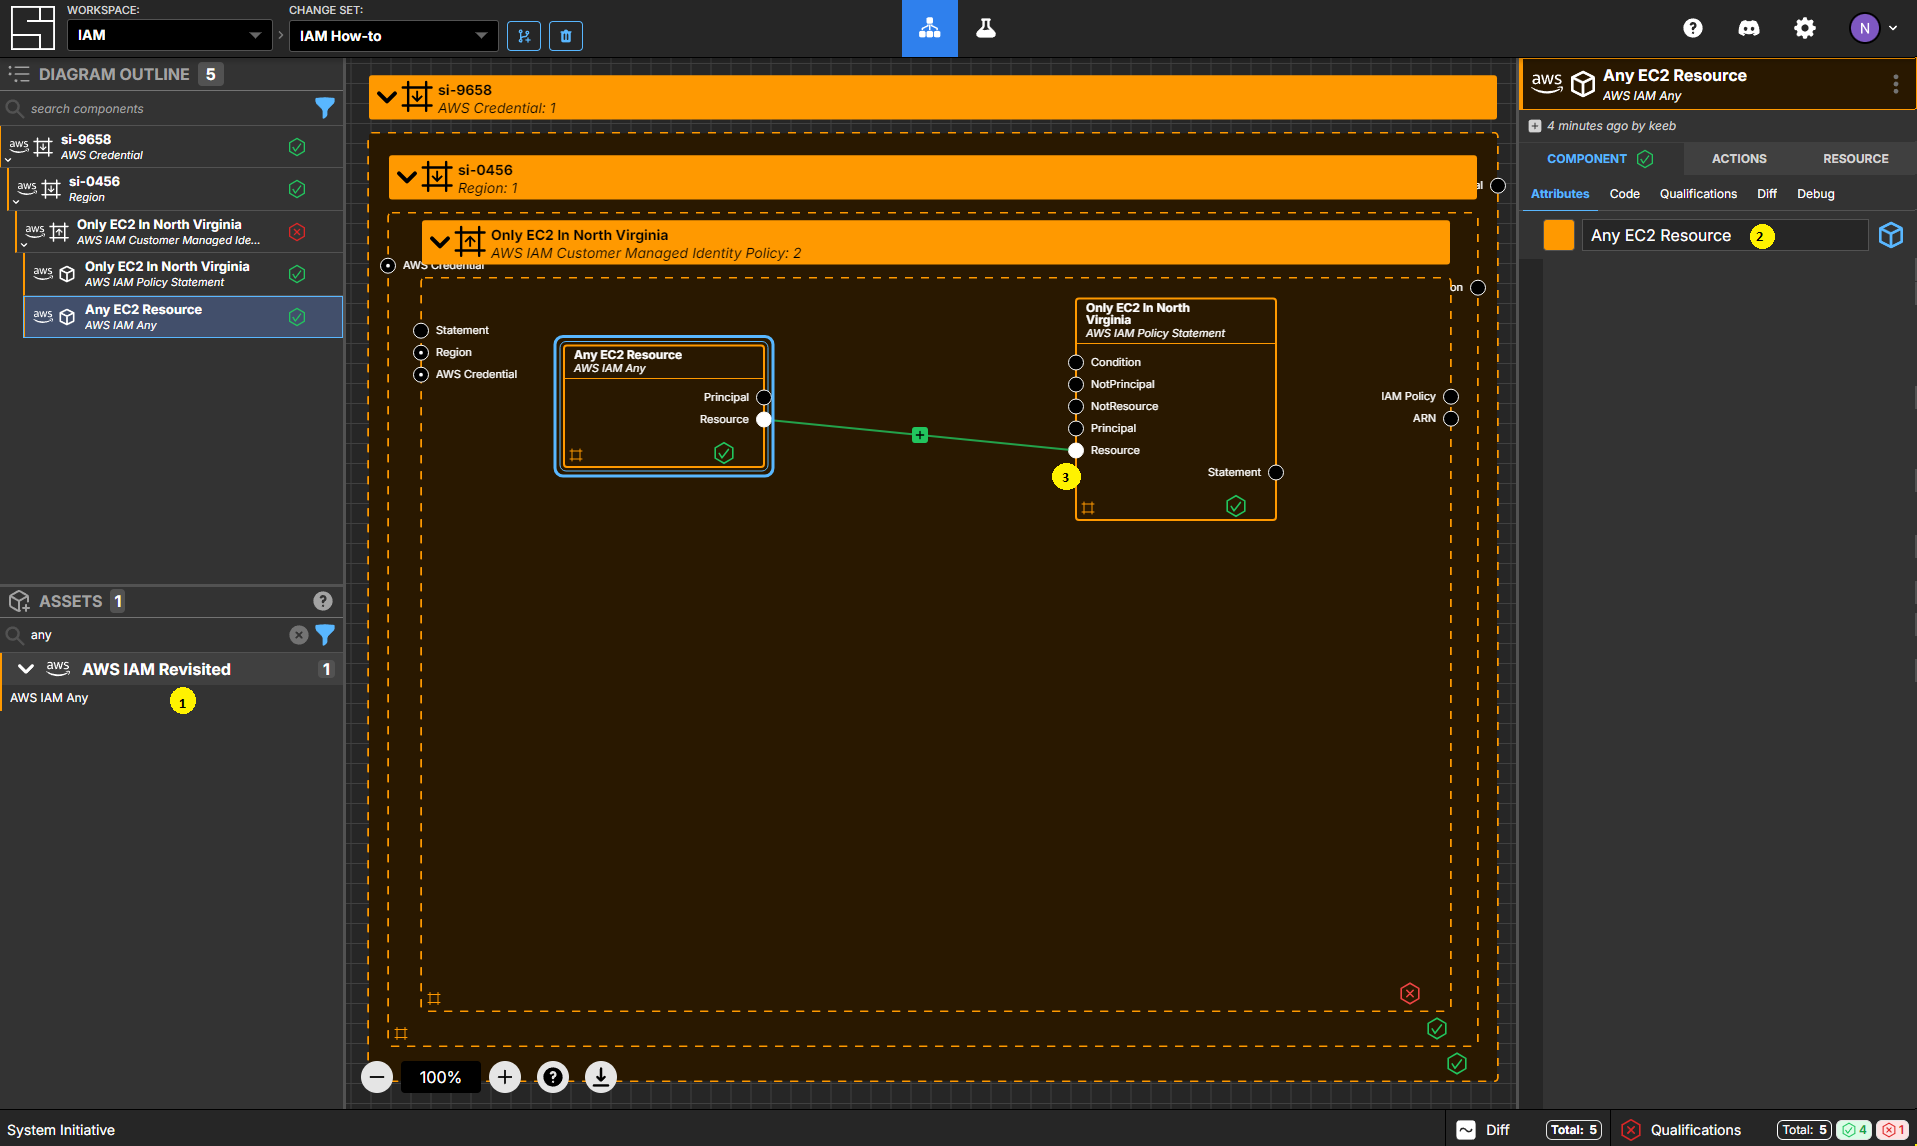
Task: Click the filter icon in Assets panel
Action: tap(325, 635)
